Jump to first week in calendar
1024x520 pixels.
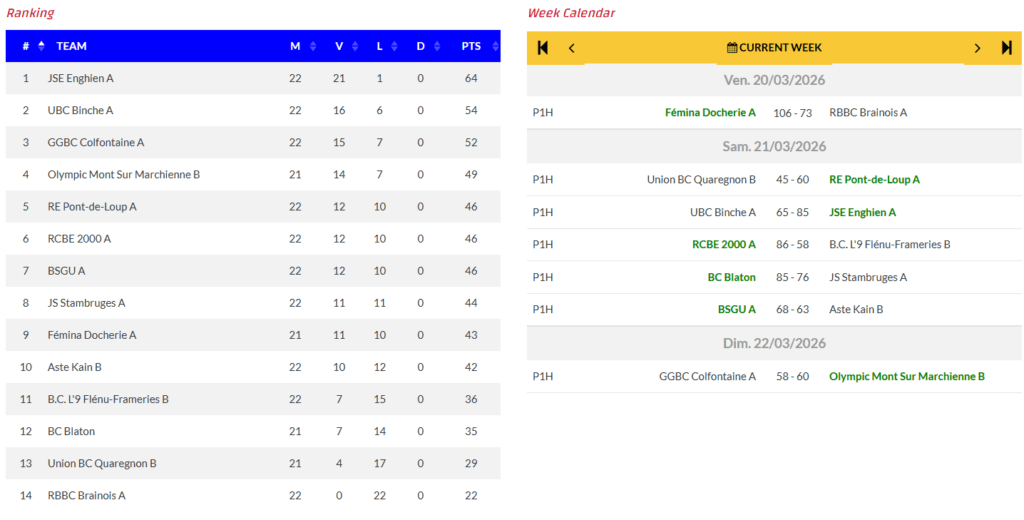click(543, 48)
